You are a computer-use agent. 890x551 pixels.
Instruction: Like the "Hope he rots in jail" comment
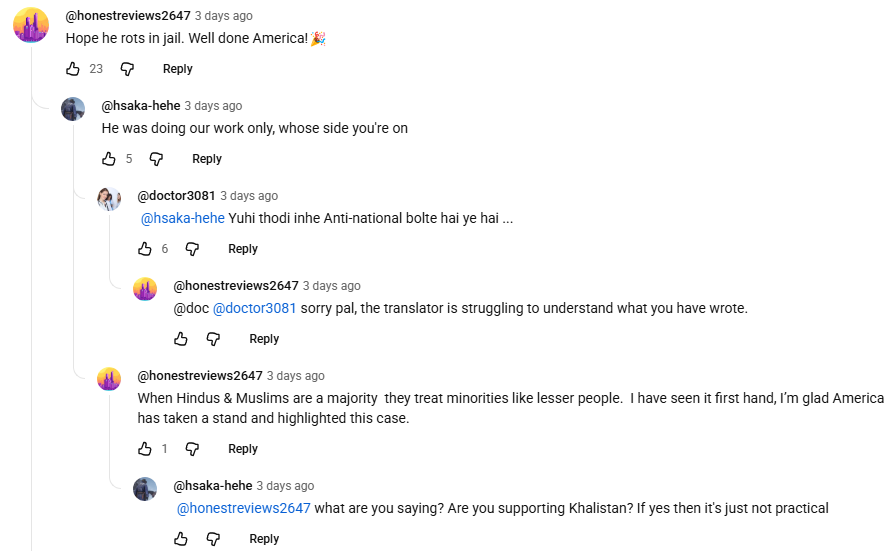click(x=73, y=69)
